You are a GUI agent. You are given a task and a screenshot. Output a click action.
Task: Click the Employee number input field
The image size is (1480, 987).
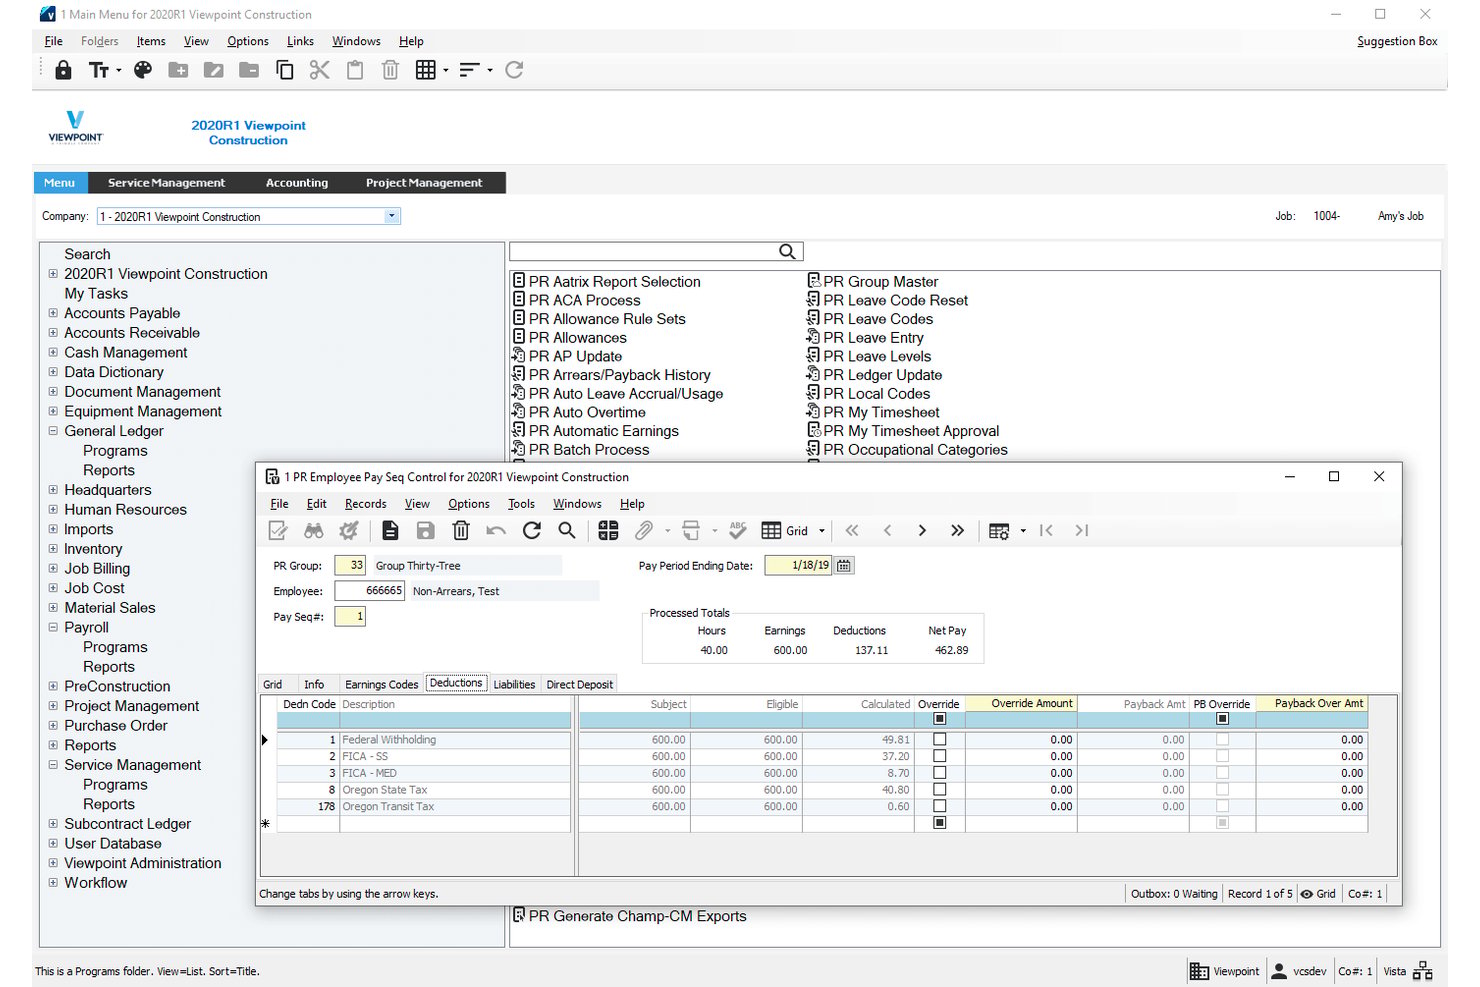(x=369, y=591)
